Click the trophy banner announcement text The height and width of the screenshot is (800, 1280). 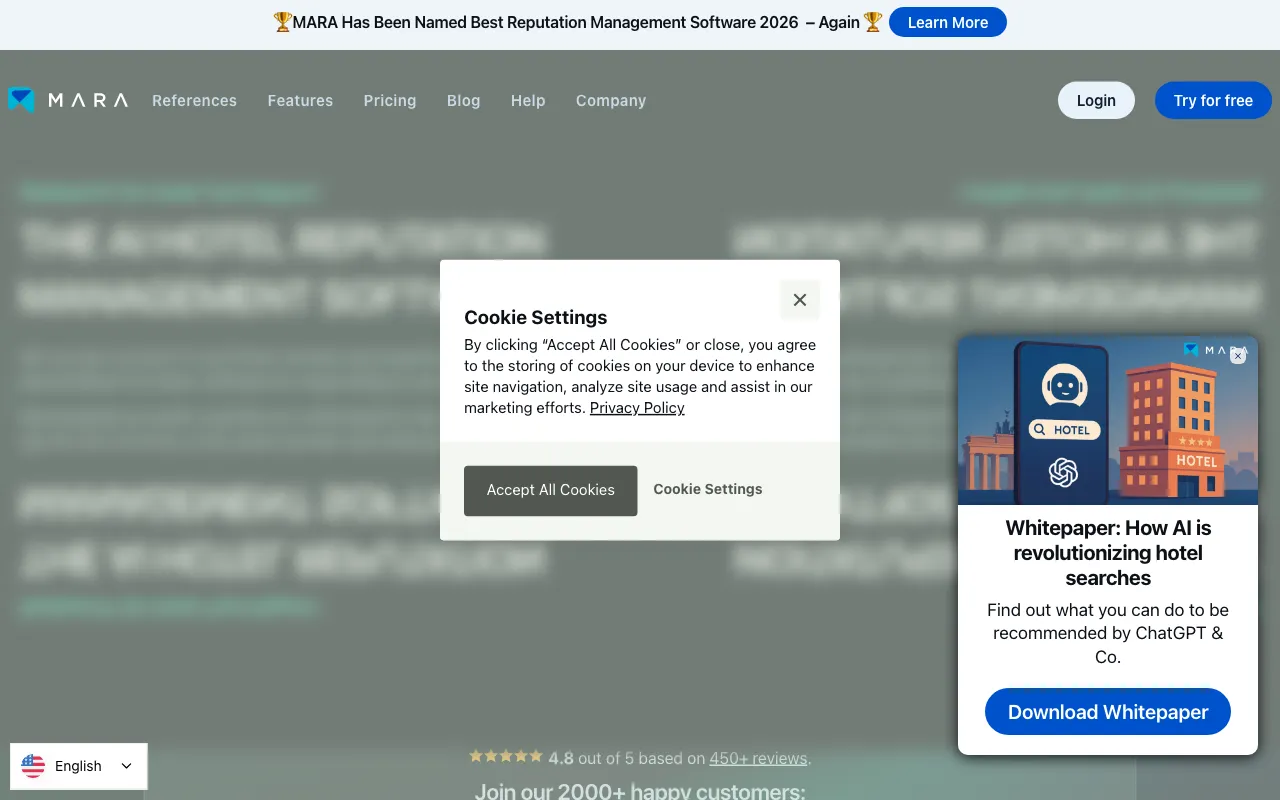pos(577,22)
